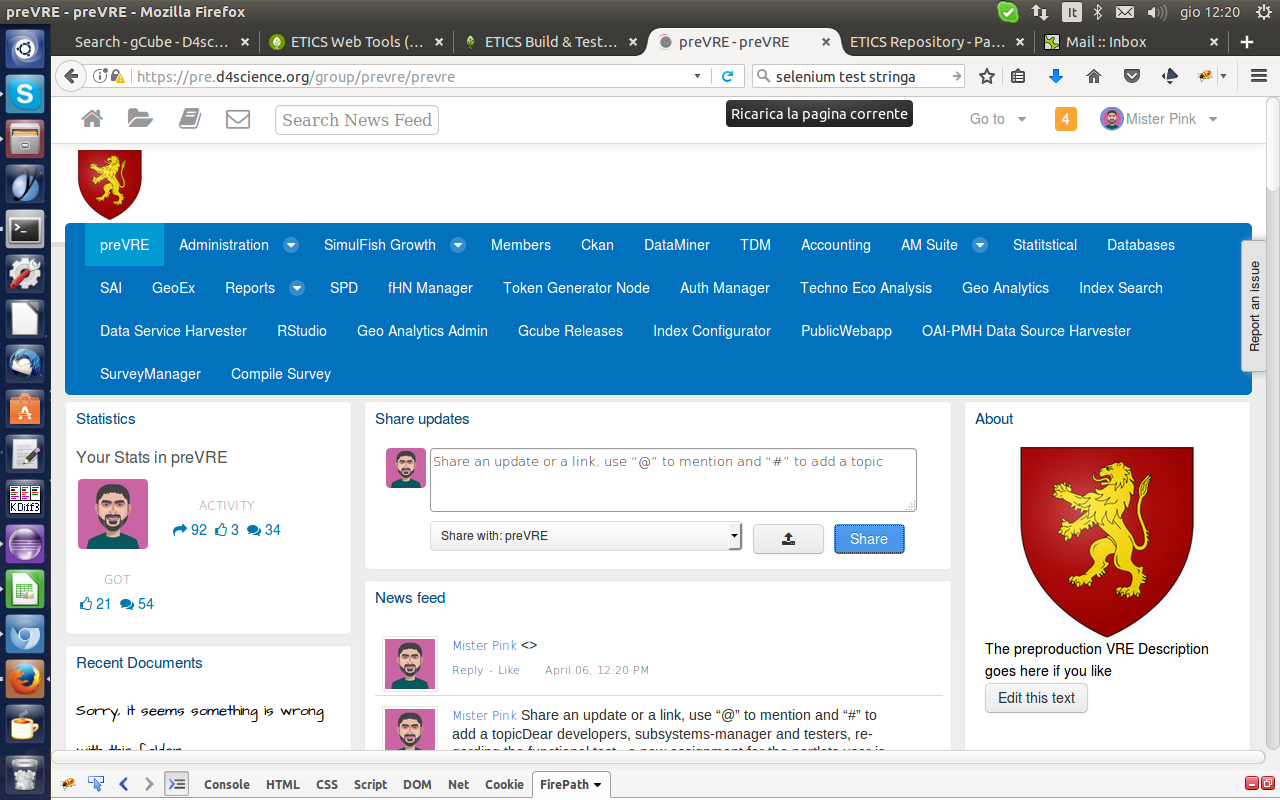The height and width of the screenshot is (800, 1280).
Task: Open the address bar history dropdown arrow
Action: (x=698, y=76)
